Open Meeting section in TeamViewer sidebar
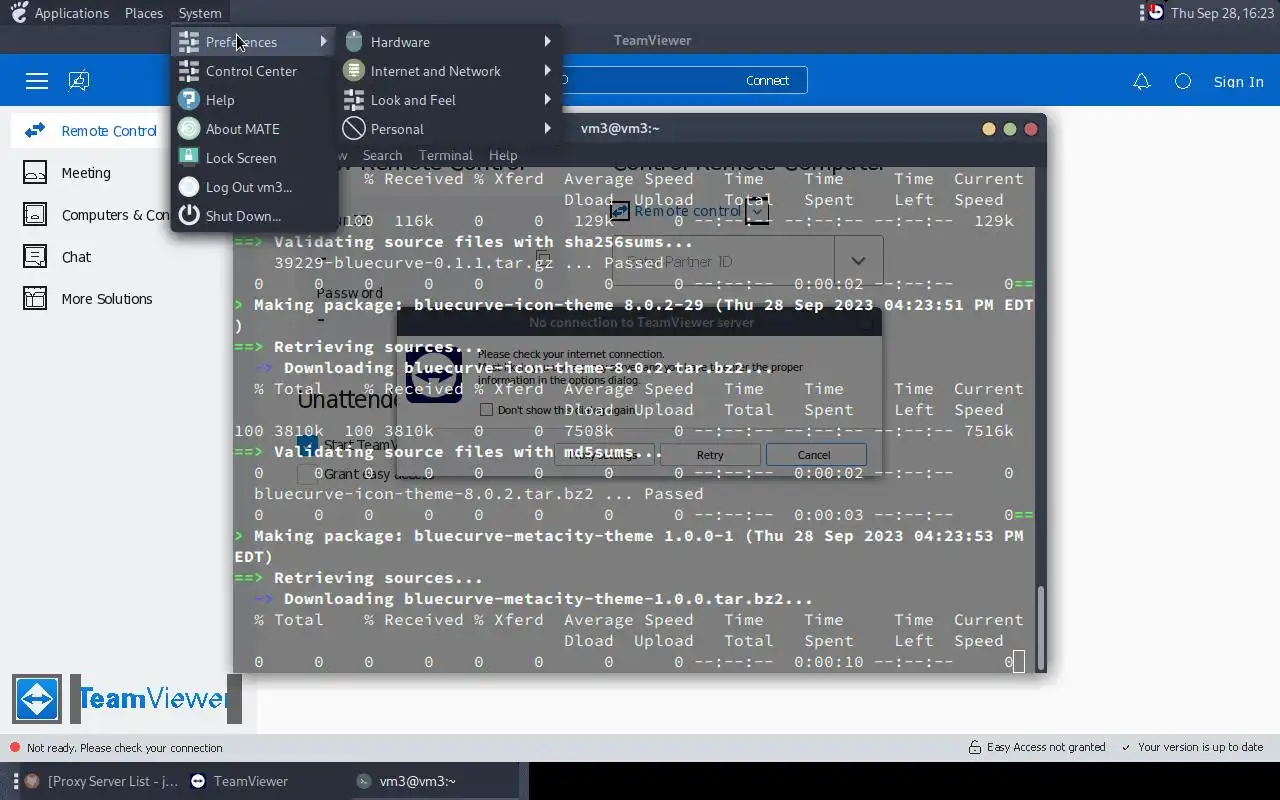This screenshot has height=800, width=1280. point(86,173)
